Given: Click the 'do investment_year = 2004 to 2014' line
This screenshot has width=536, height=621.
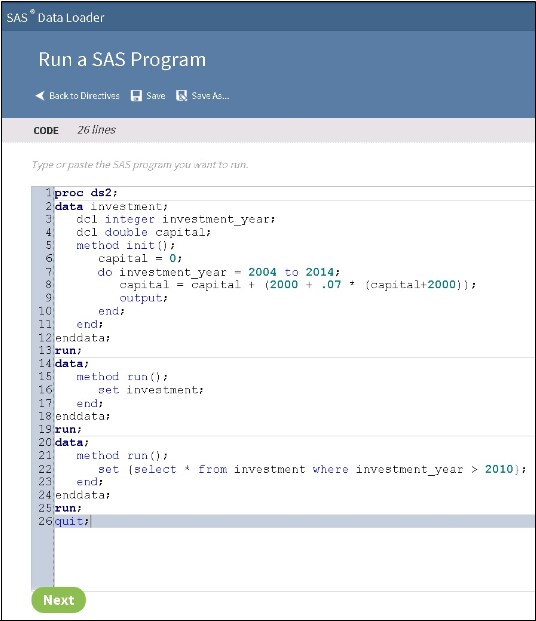Looking at the screenshot, I should (x=219, y=272).
